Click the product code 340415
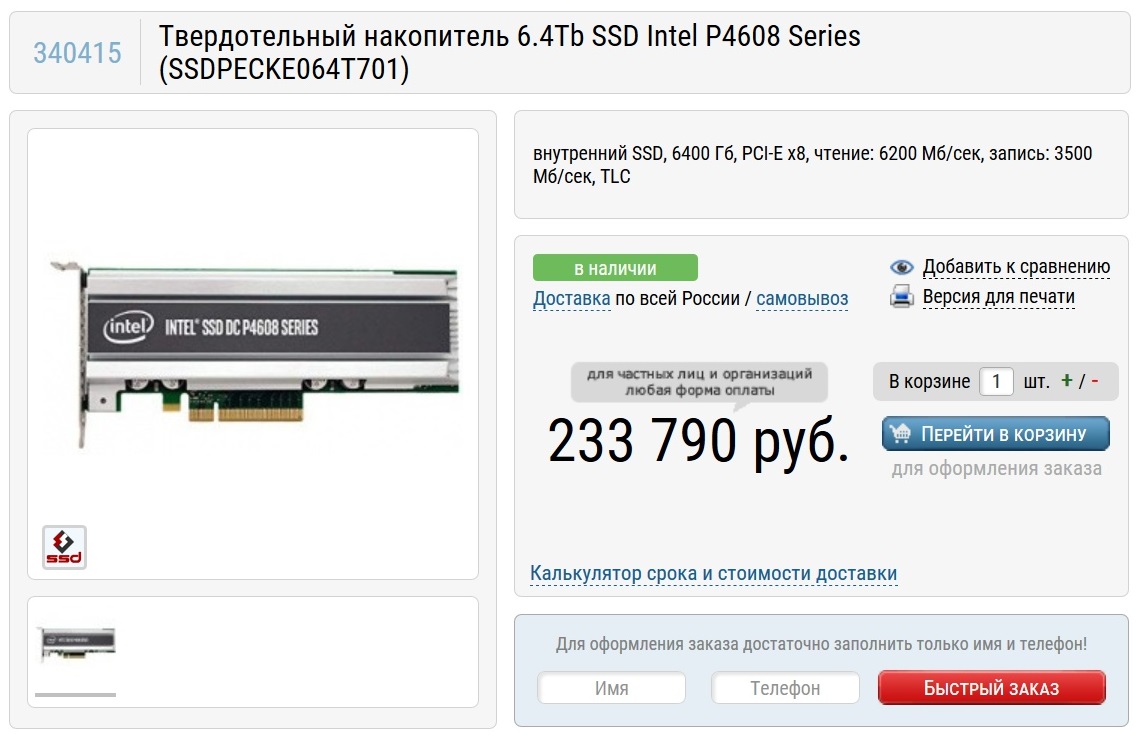This screenshot has width=1141, height=739. (77, 52)
